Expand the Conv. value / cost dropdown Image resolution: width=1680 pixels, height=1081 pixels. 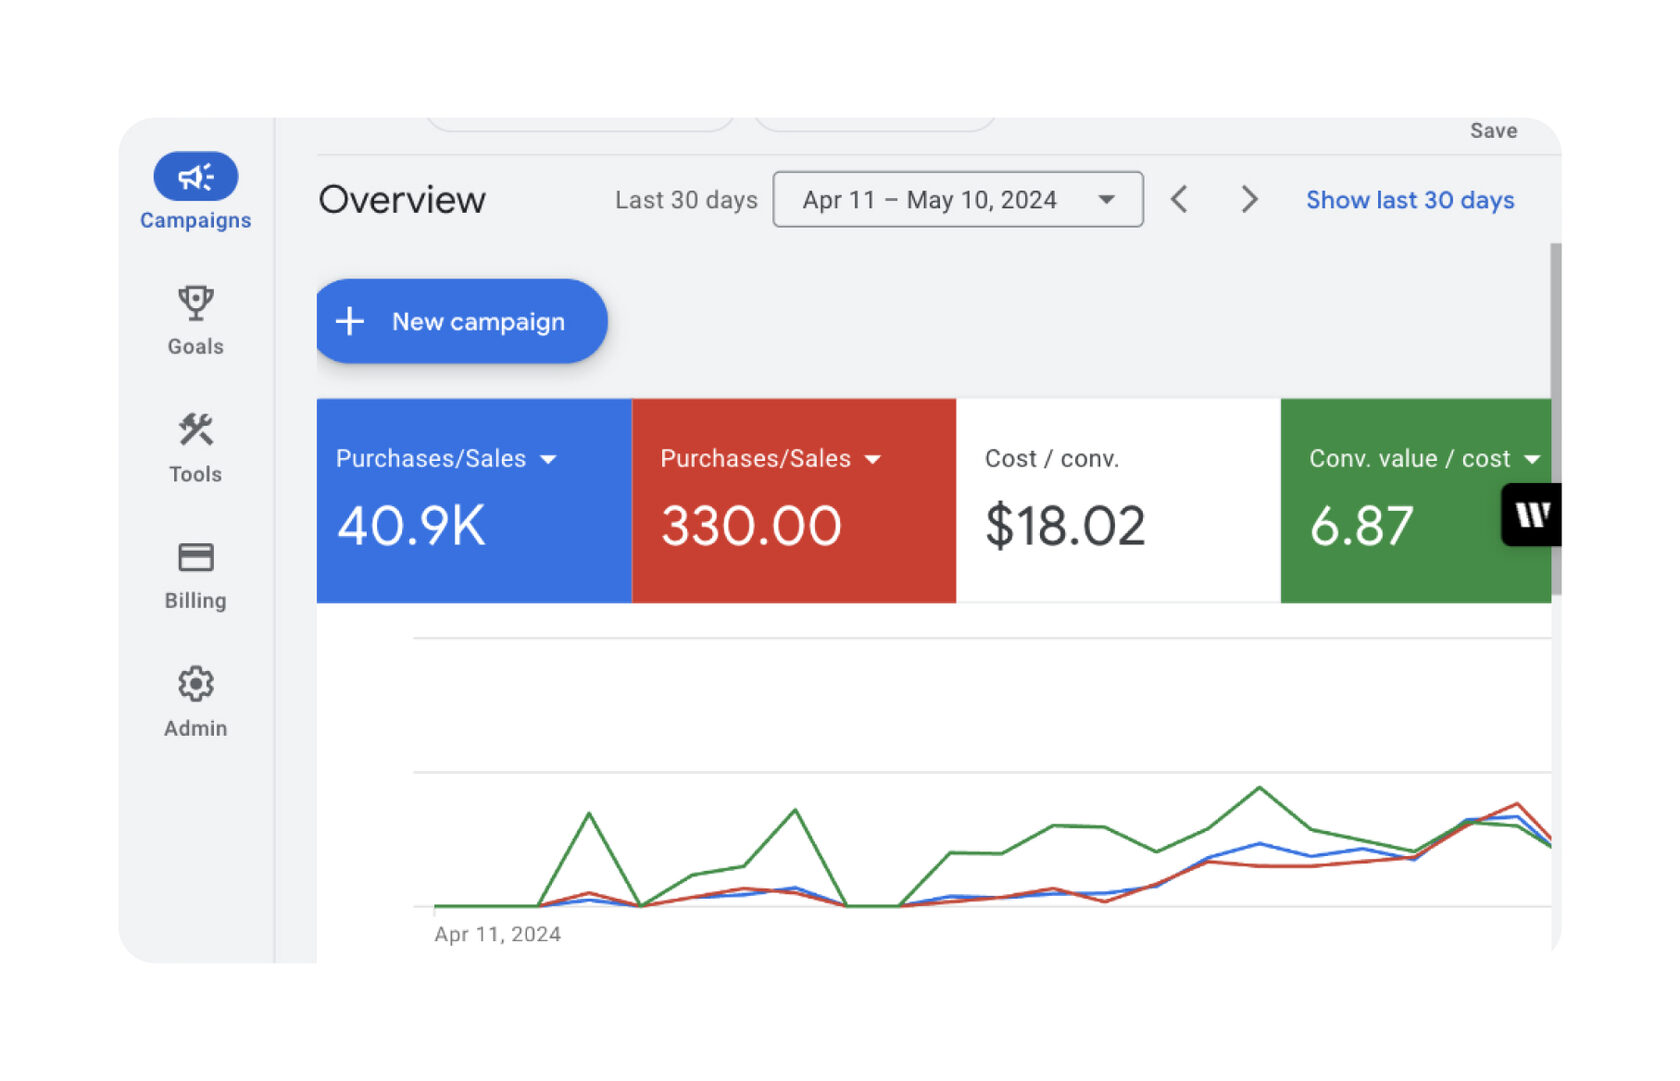click(1532, 459)
